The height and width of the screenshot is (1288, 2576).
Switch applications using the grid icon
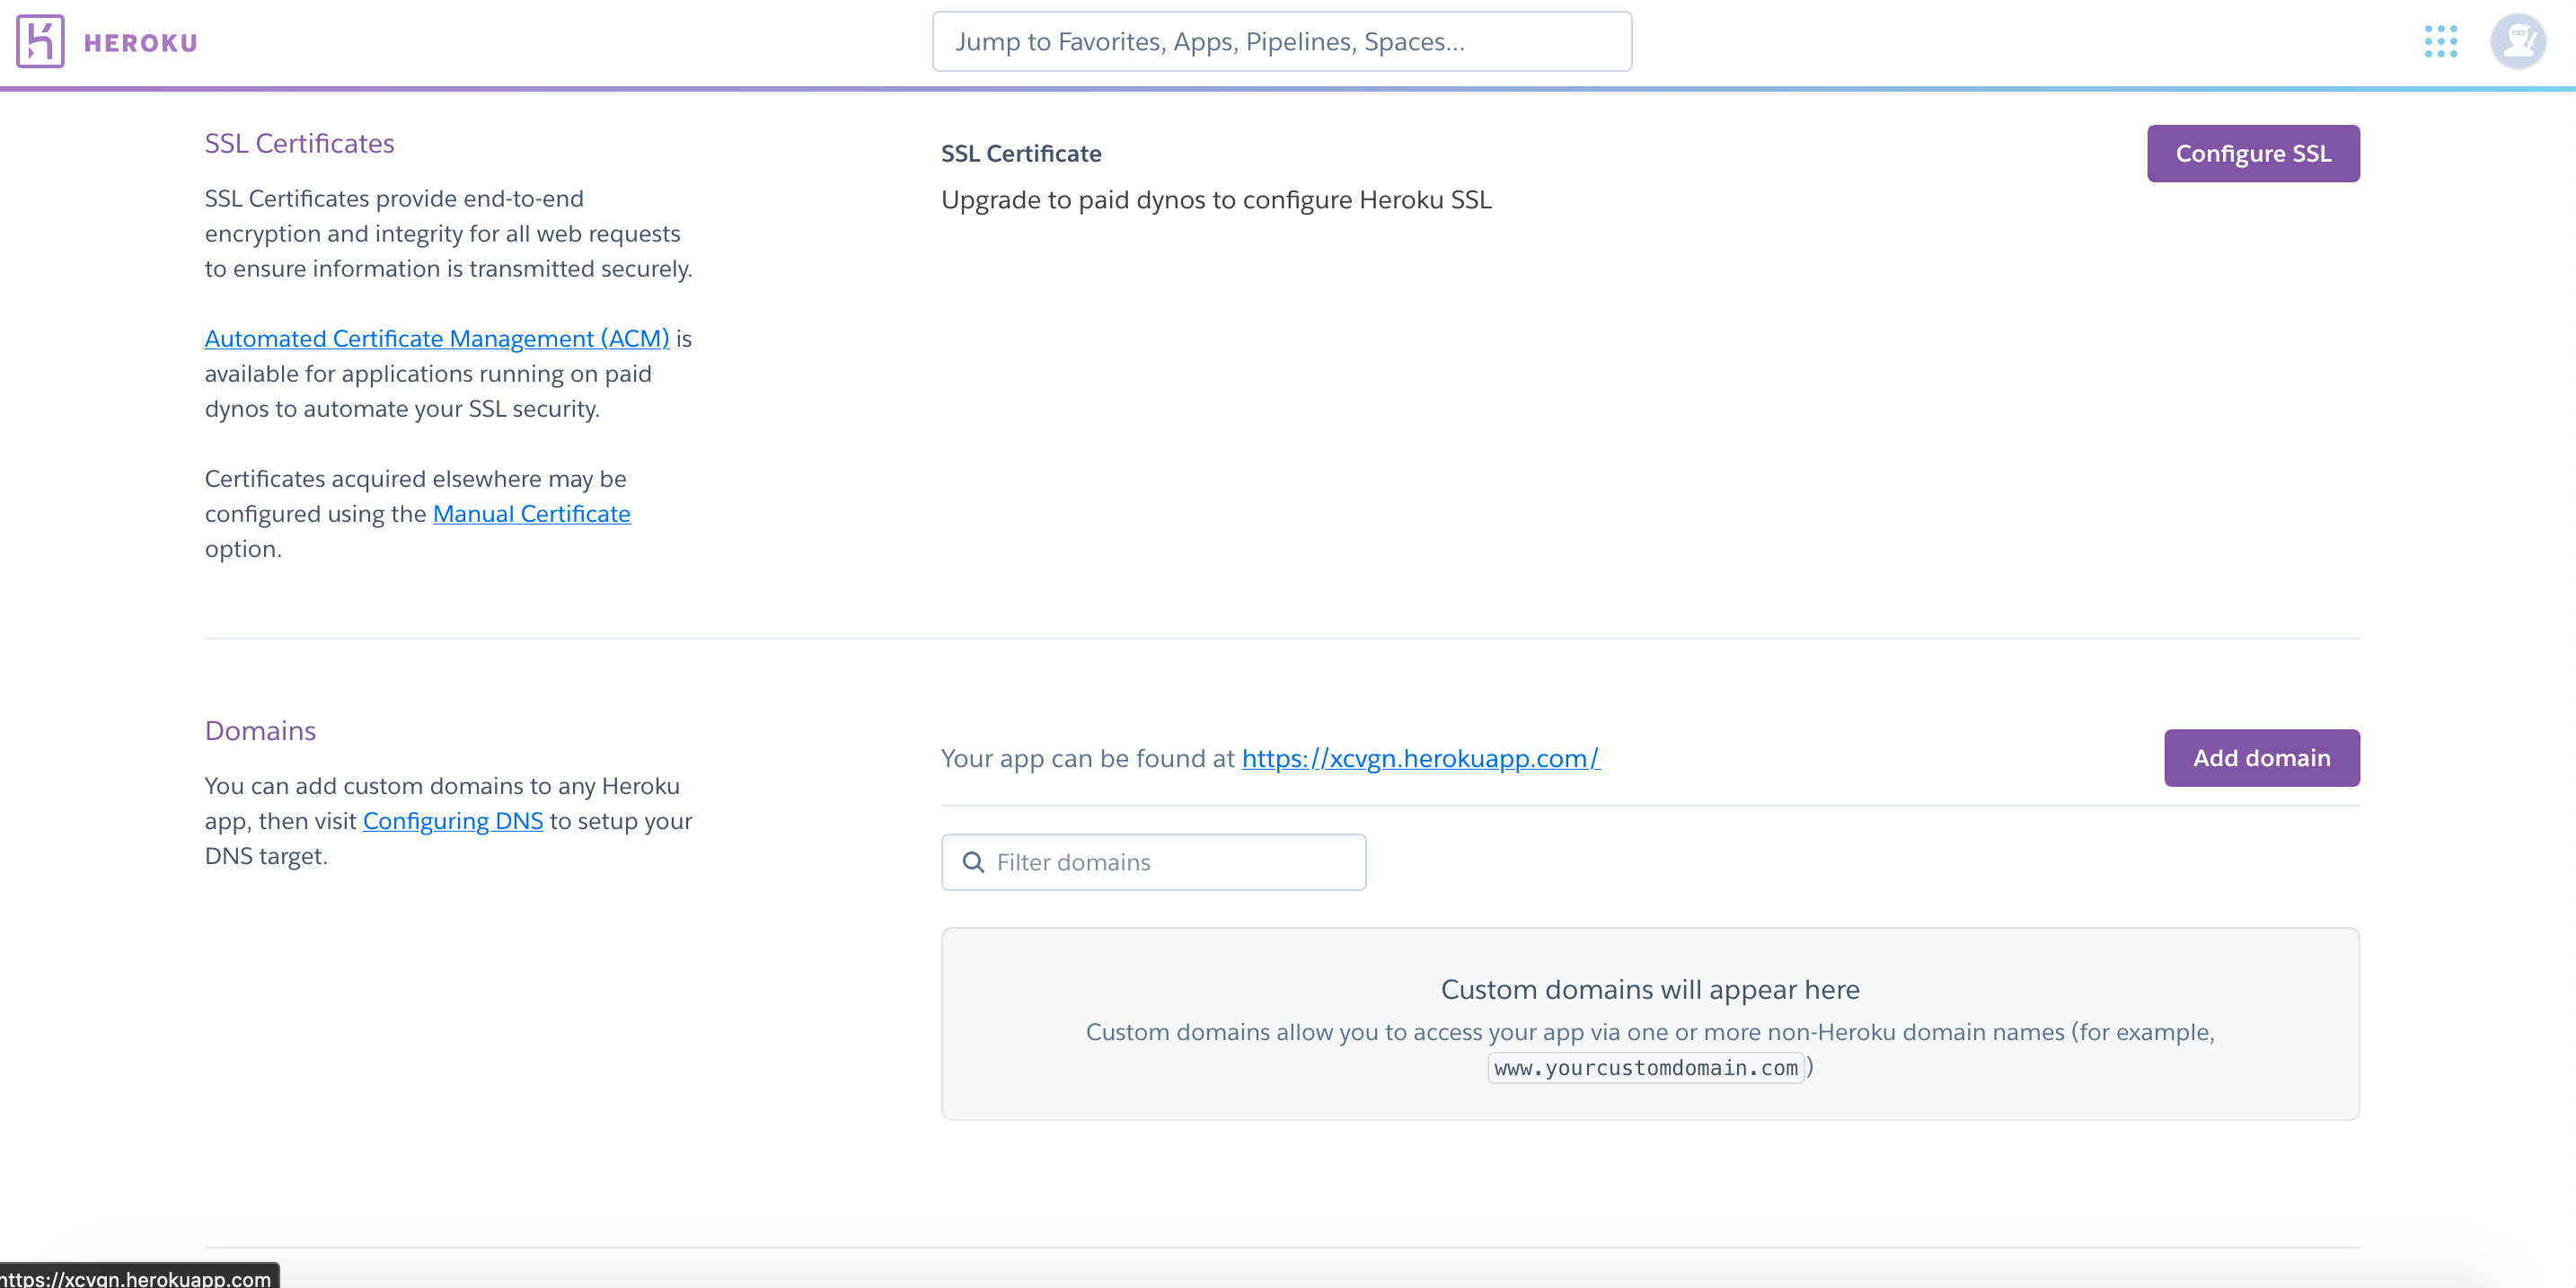click(2441, 41)
